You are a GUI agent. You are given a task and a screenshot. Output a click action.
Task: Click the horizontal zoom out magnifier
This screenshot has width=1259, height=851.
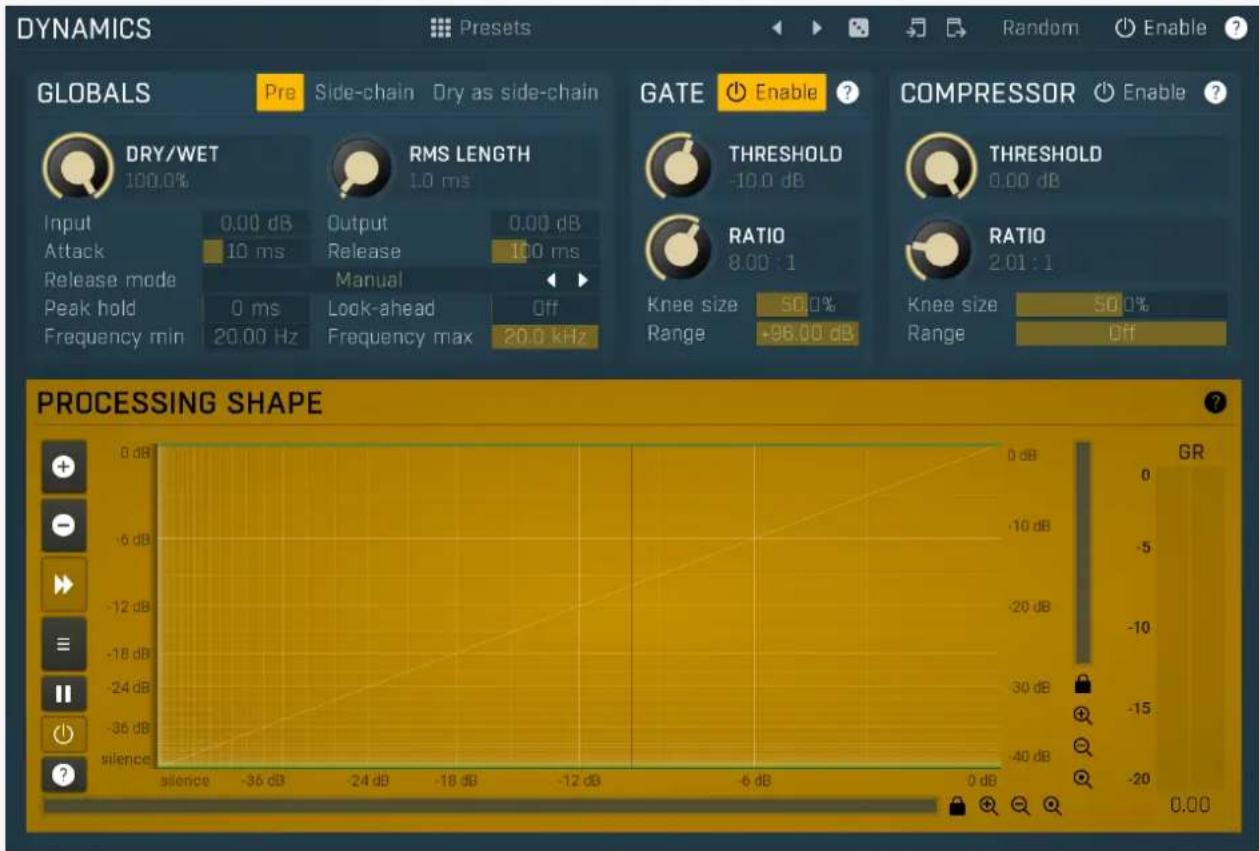pos(1019,805)
